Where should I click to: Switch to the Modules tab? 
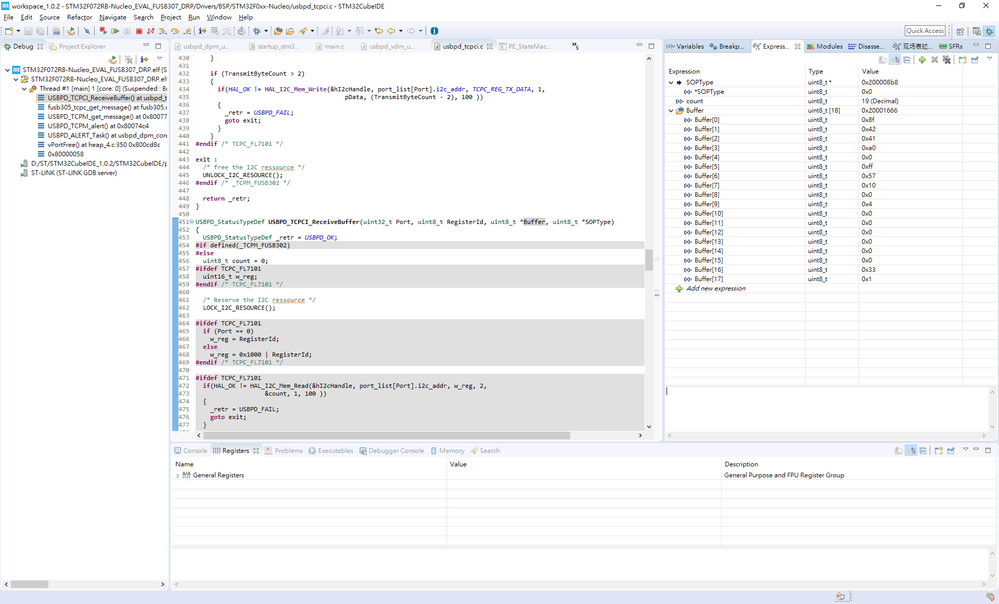coord(825,47)
